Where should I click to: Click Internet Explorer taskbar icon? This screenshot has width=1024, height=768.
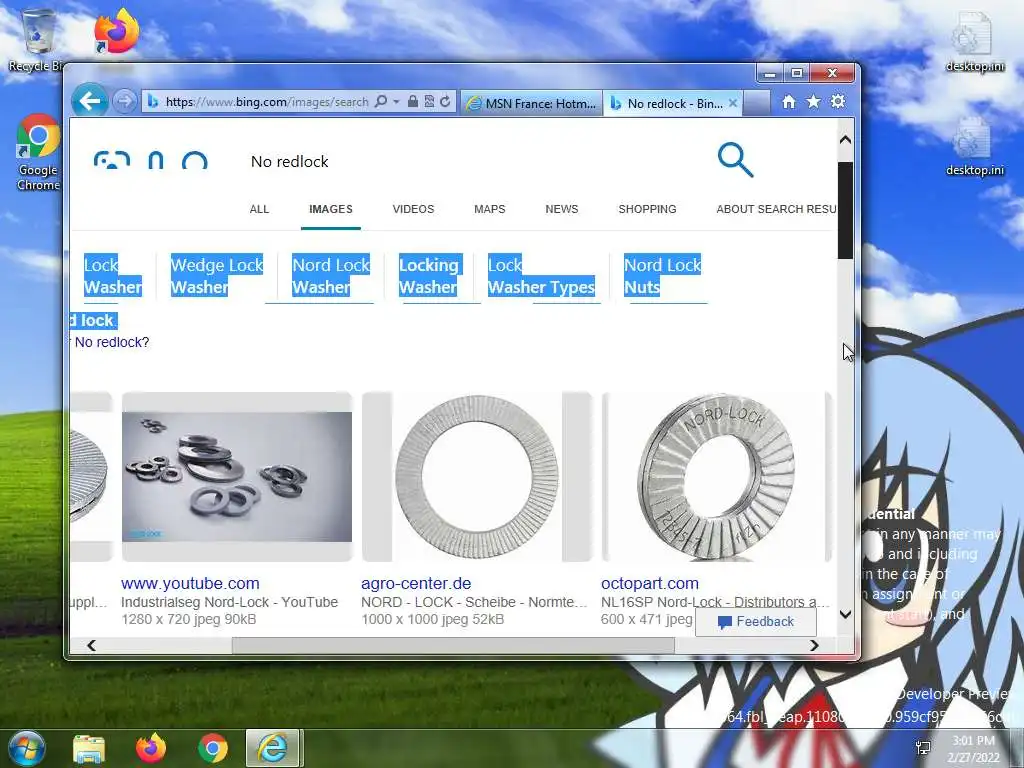click(x=272, y=748)
